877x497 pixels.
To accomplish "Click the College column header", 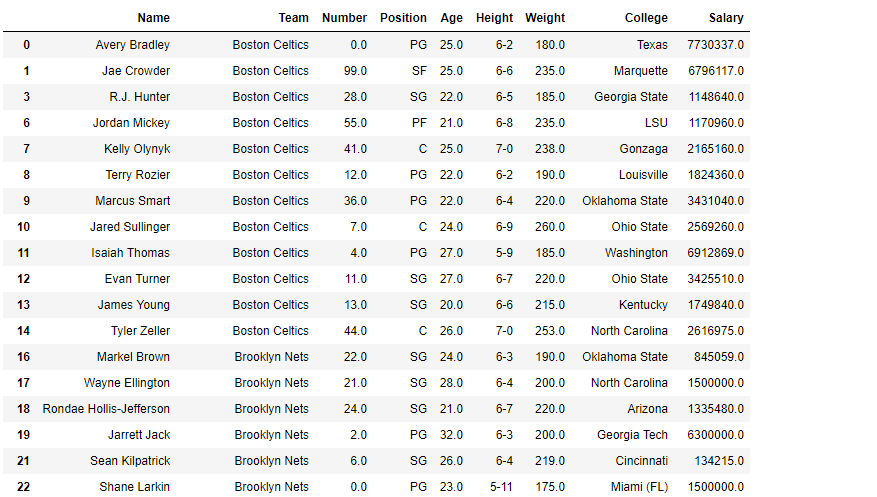I will [646, 18].
